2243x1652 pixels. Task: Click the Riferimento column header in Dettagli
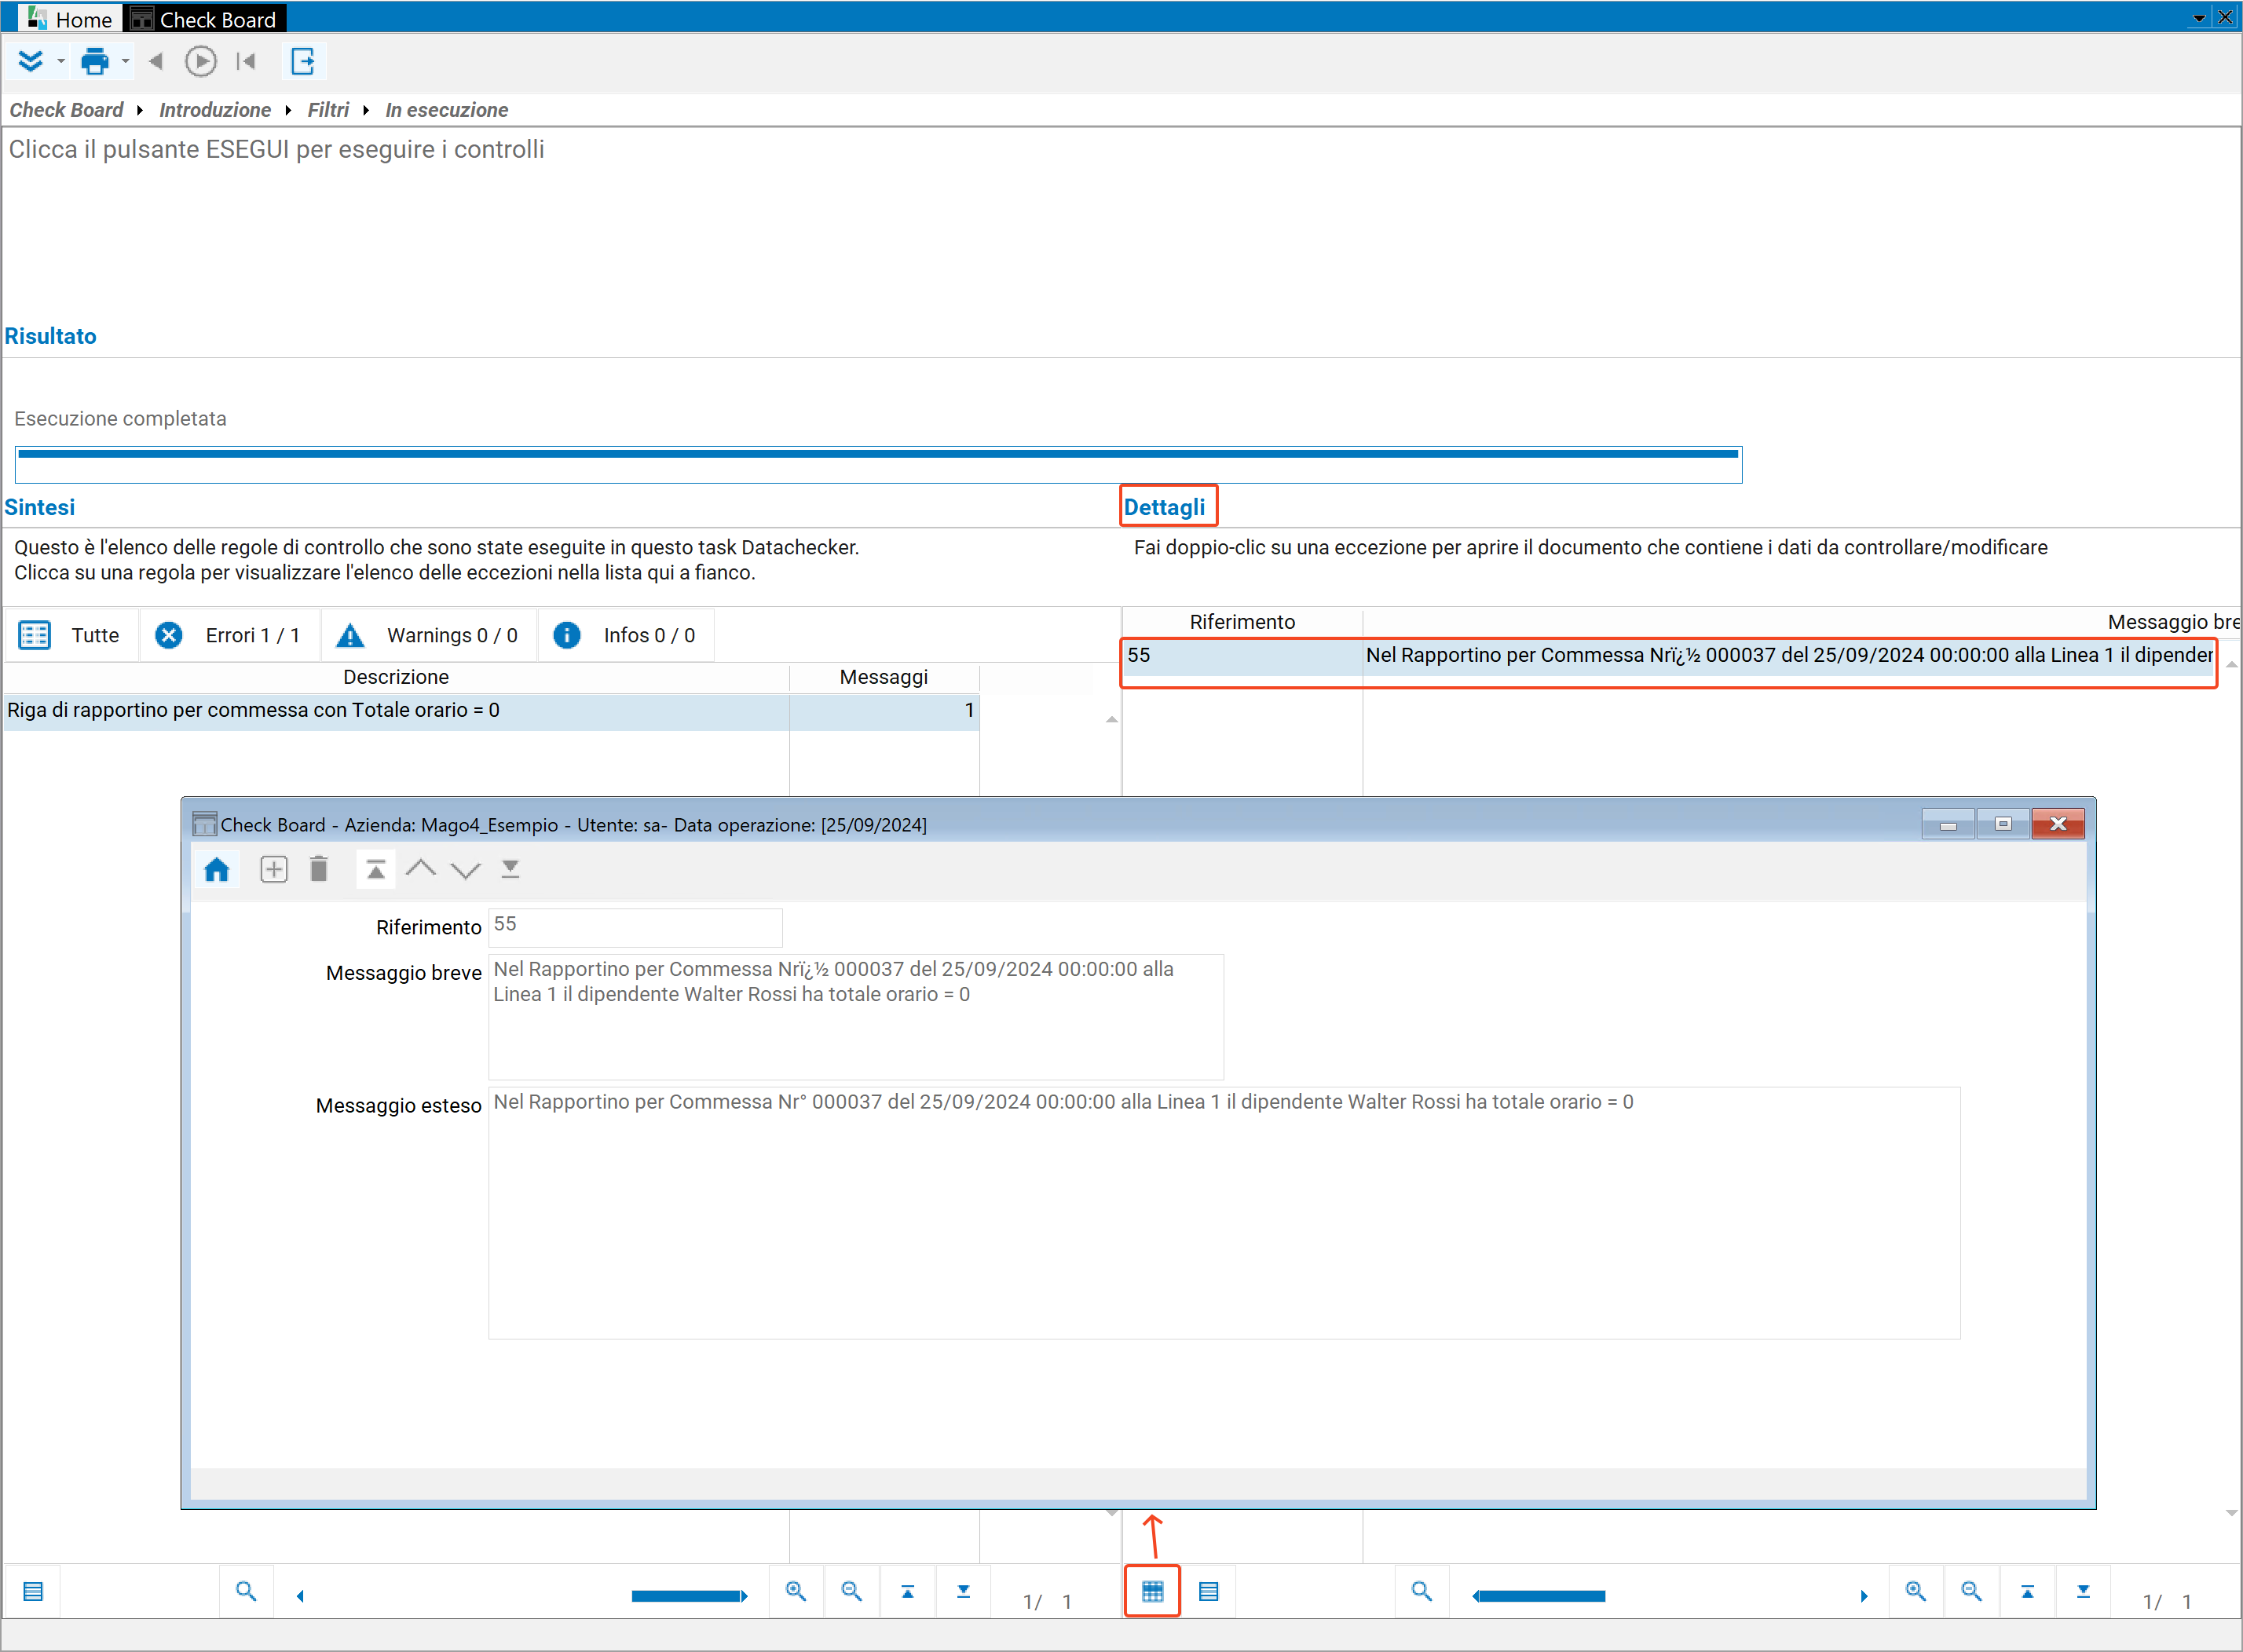point(1242,622)
